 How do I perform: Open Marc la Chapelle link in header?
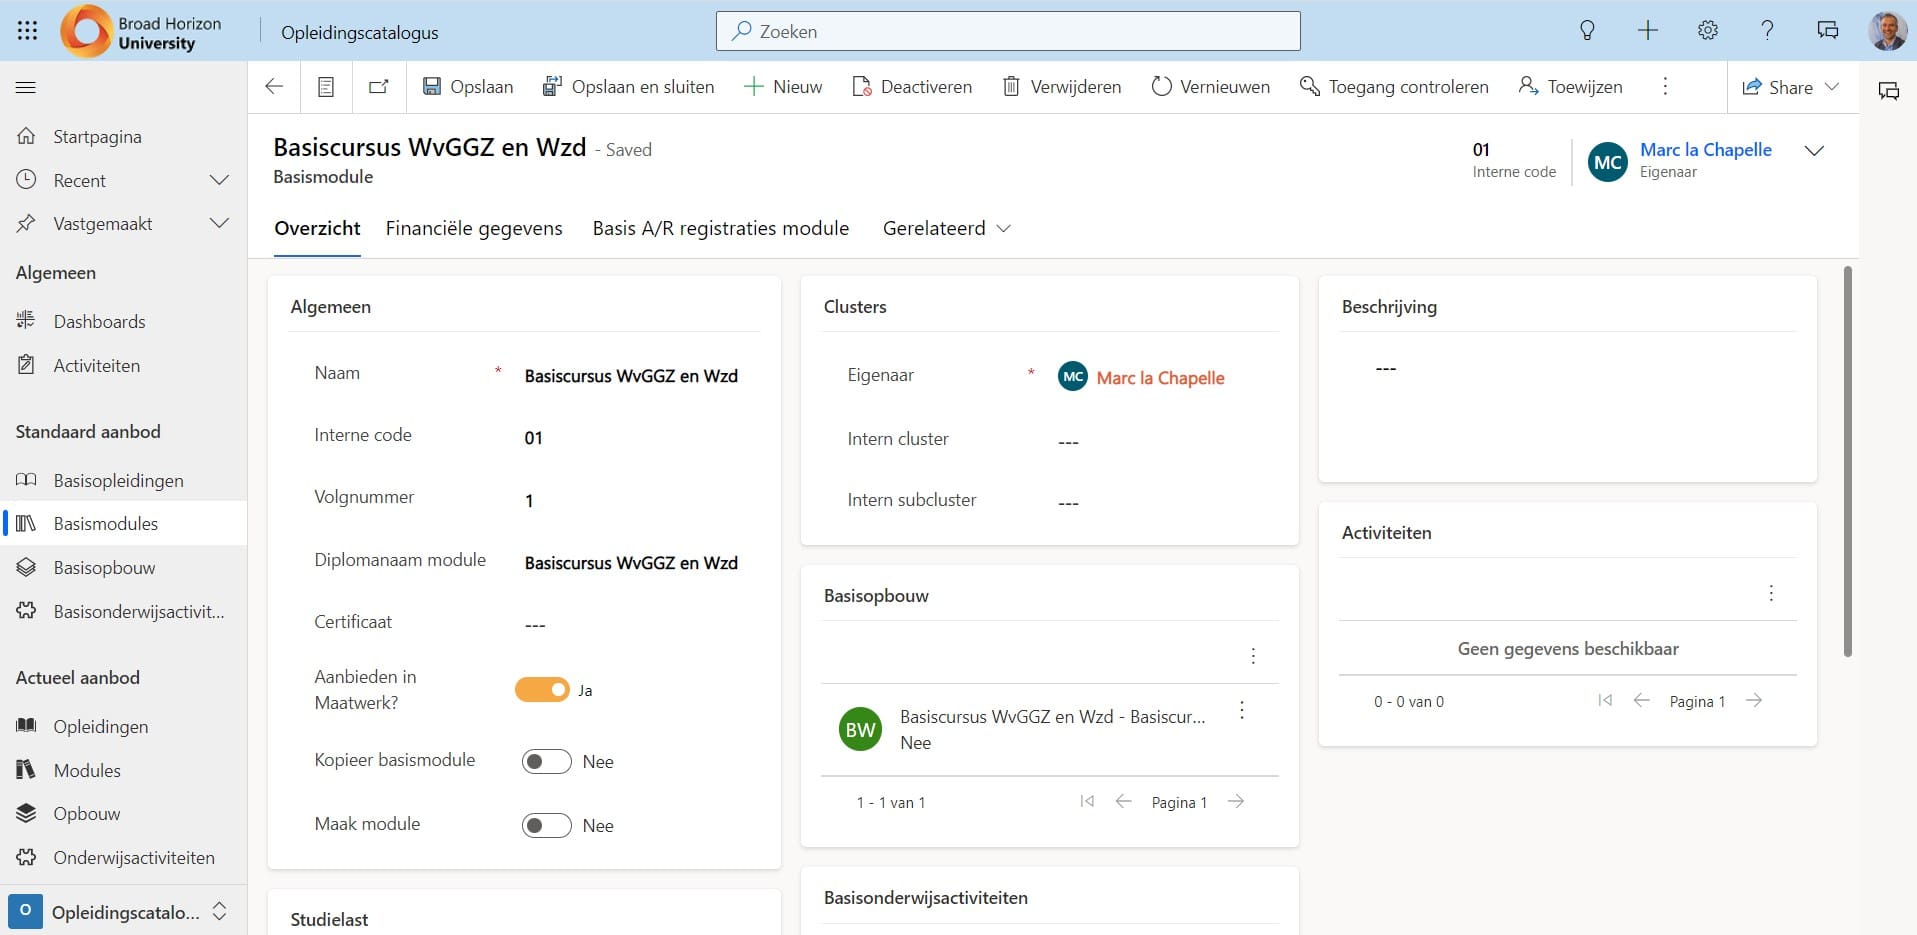click(x=1705, y=150)
